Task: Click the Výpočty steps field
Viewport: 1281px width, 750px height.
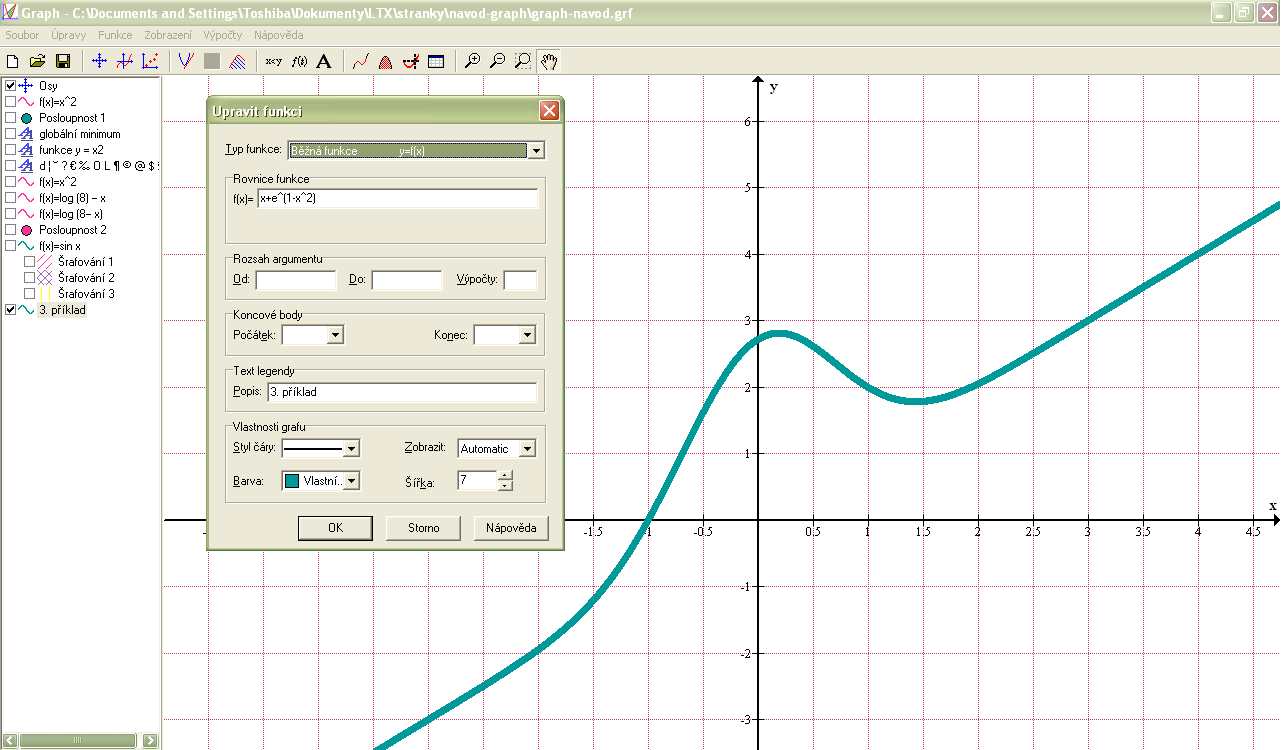Action: [x=520, y=280]
